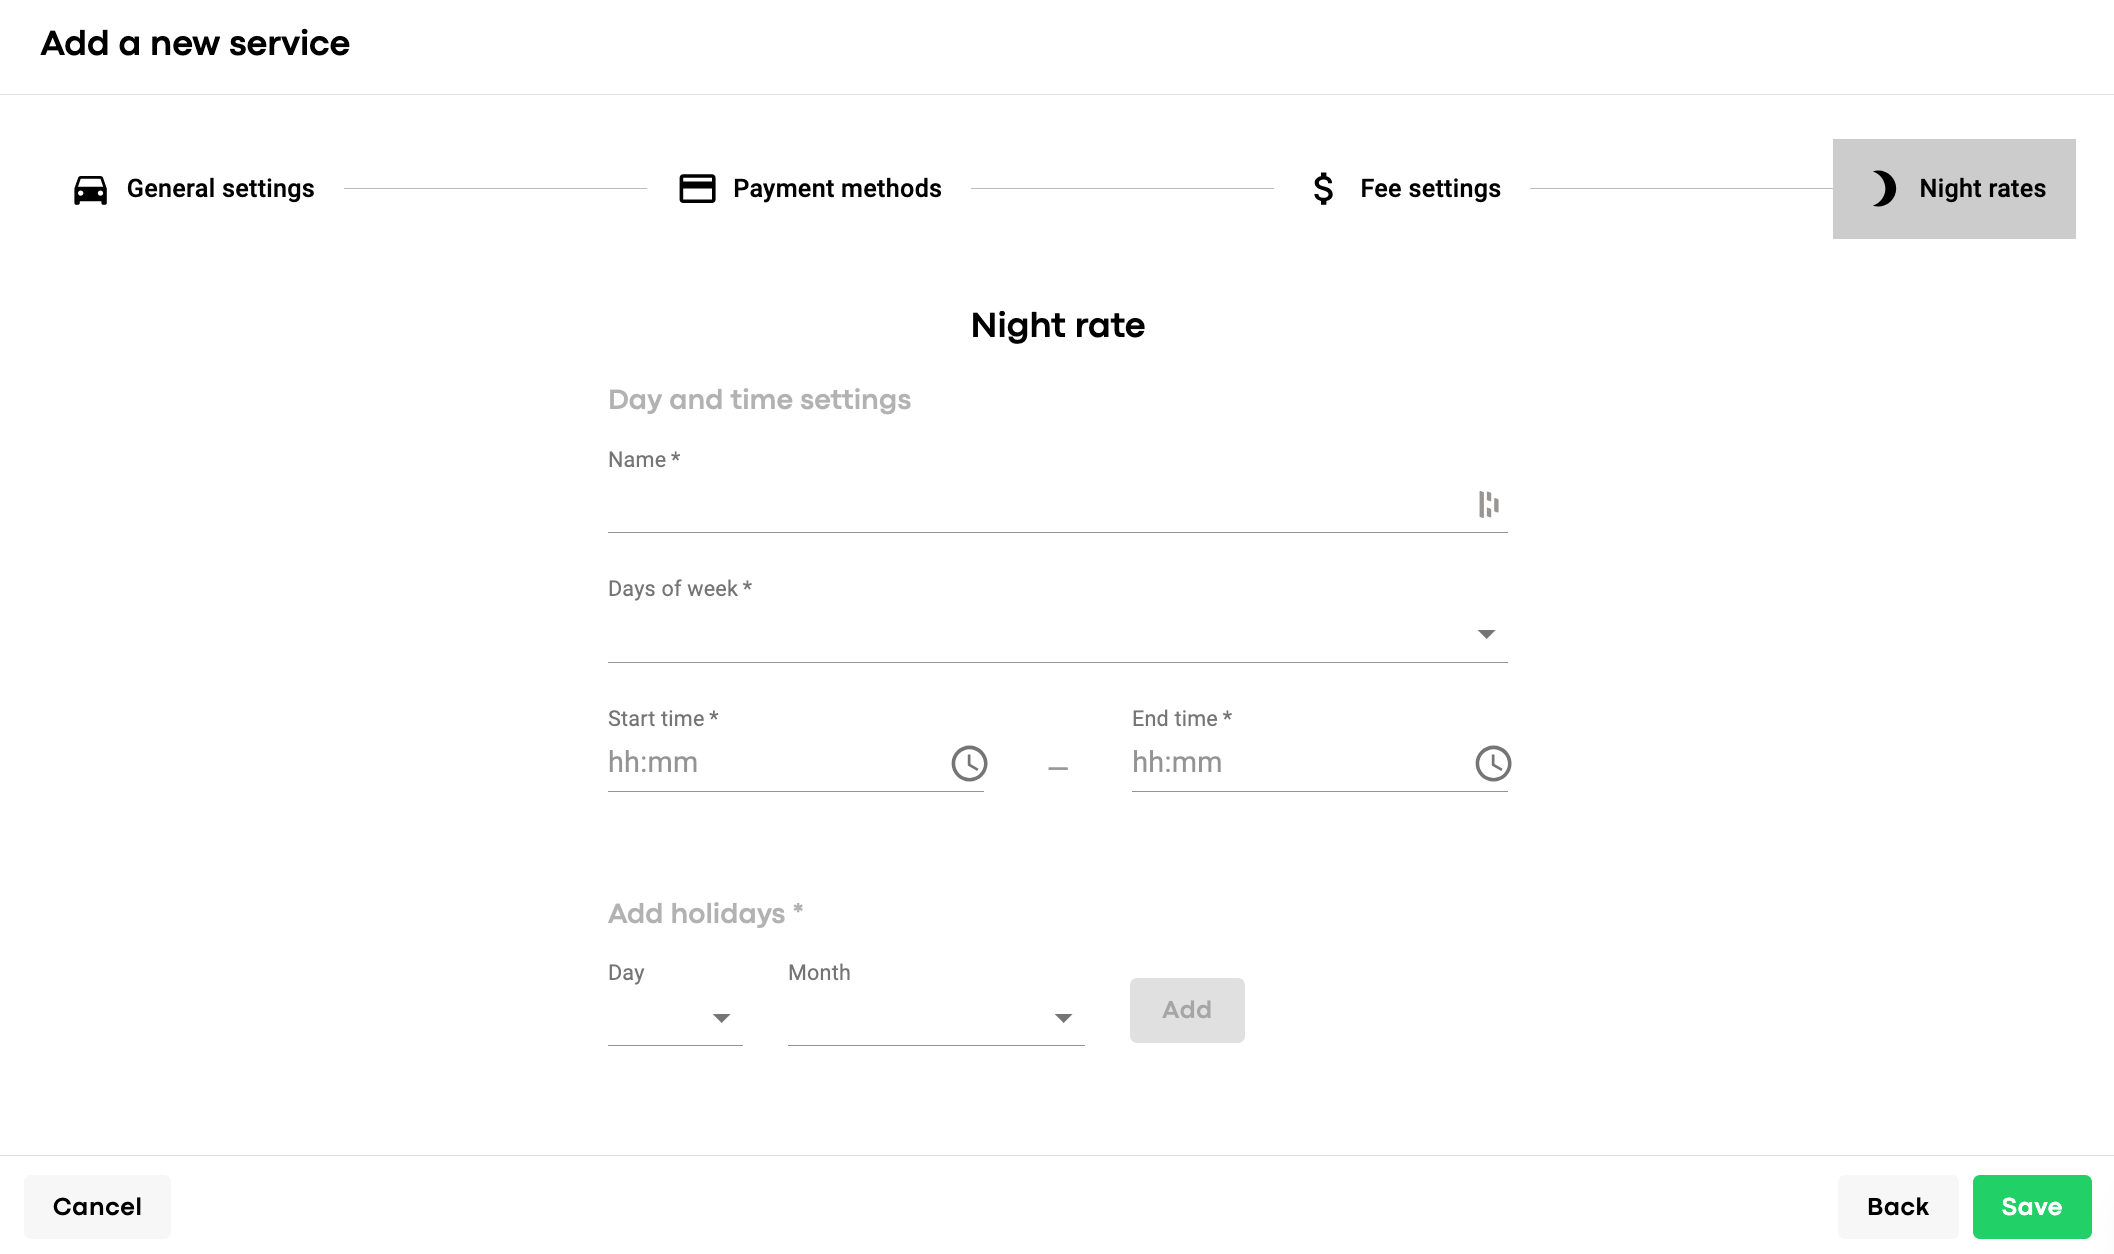Click the car icon for General settings

pos(91,189)
